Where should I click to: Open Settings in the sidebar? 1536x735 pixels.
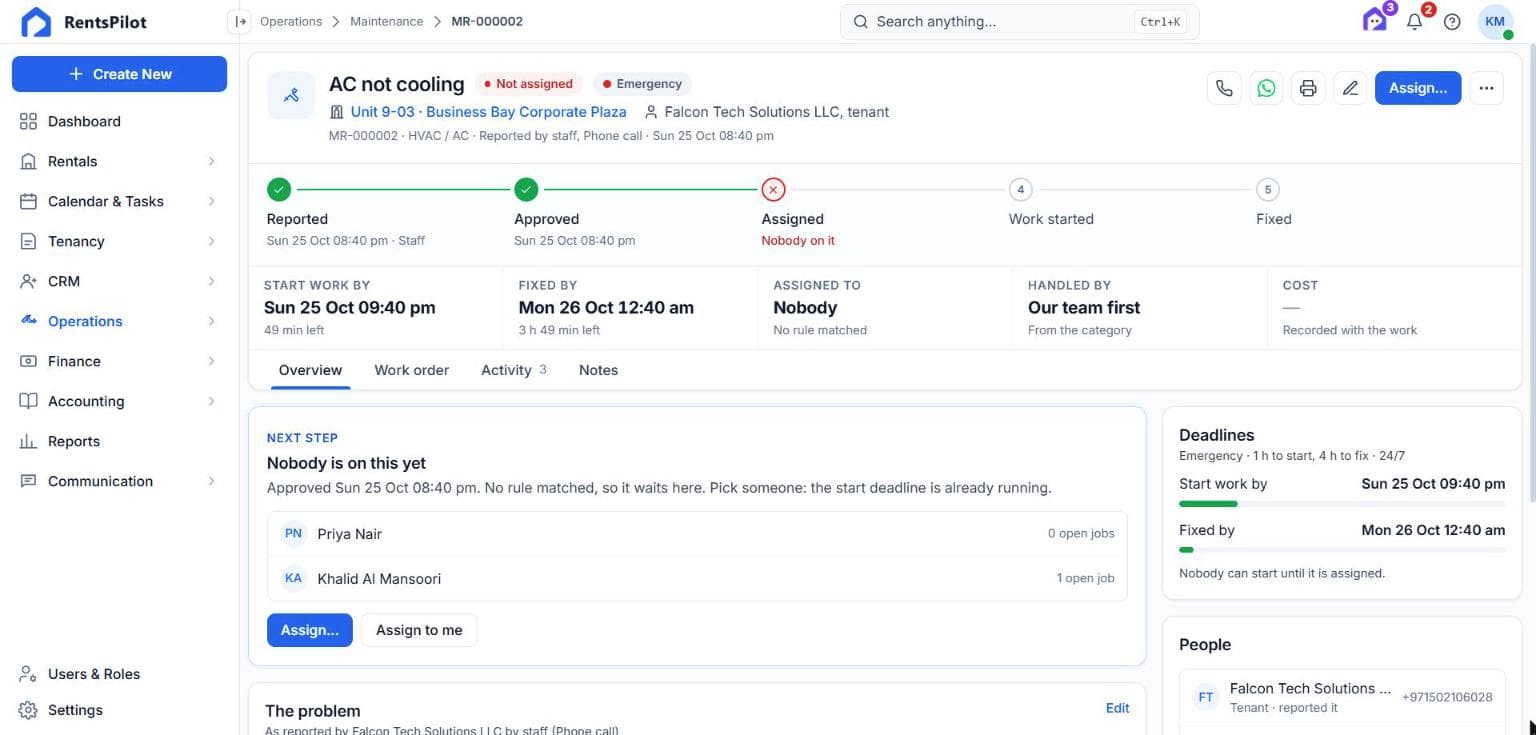(x=119, y=710)
